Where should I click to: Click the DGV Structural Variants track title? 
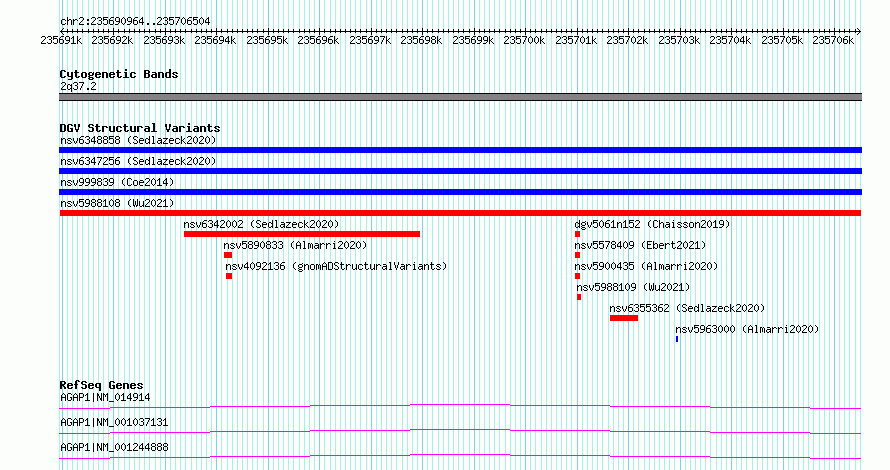pyautogui.click(x=140, y=128)
